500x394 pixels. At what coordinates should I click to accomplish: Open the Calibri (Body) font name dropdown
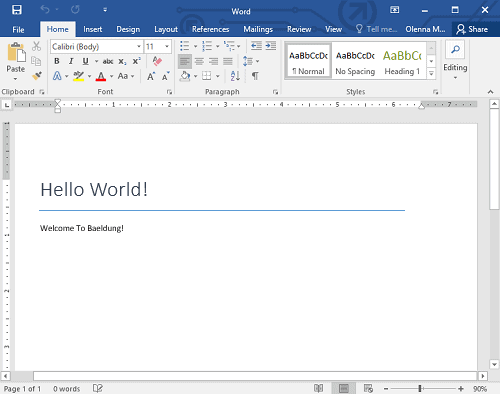pos(139,46)
